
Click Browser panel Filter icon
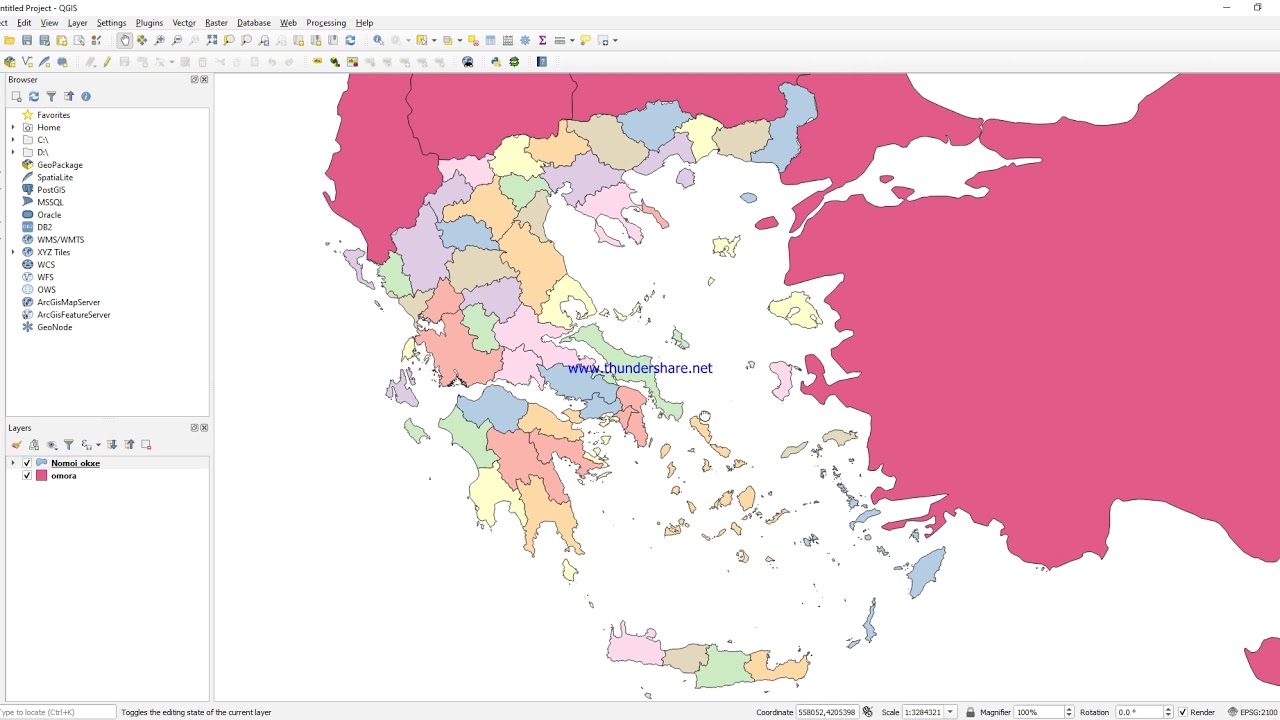click(51, 96)
